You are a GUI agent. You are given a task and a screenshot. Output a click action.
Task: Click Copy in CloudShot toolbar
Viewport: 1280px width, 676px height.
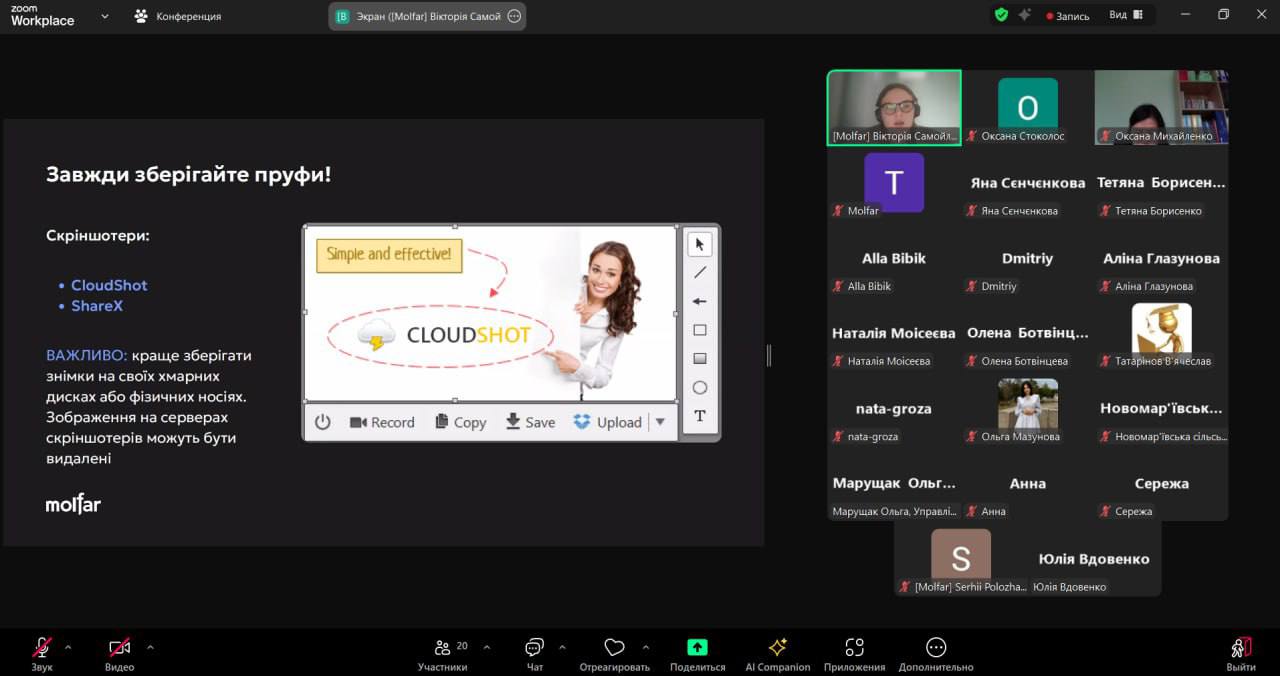pyautogui.click(x=460, y=422)
